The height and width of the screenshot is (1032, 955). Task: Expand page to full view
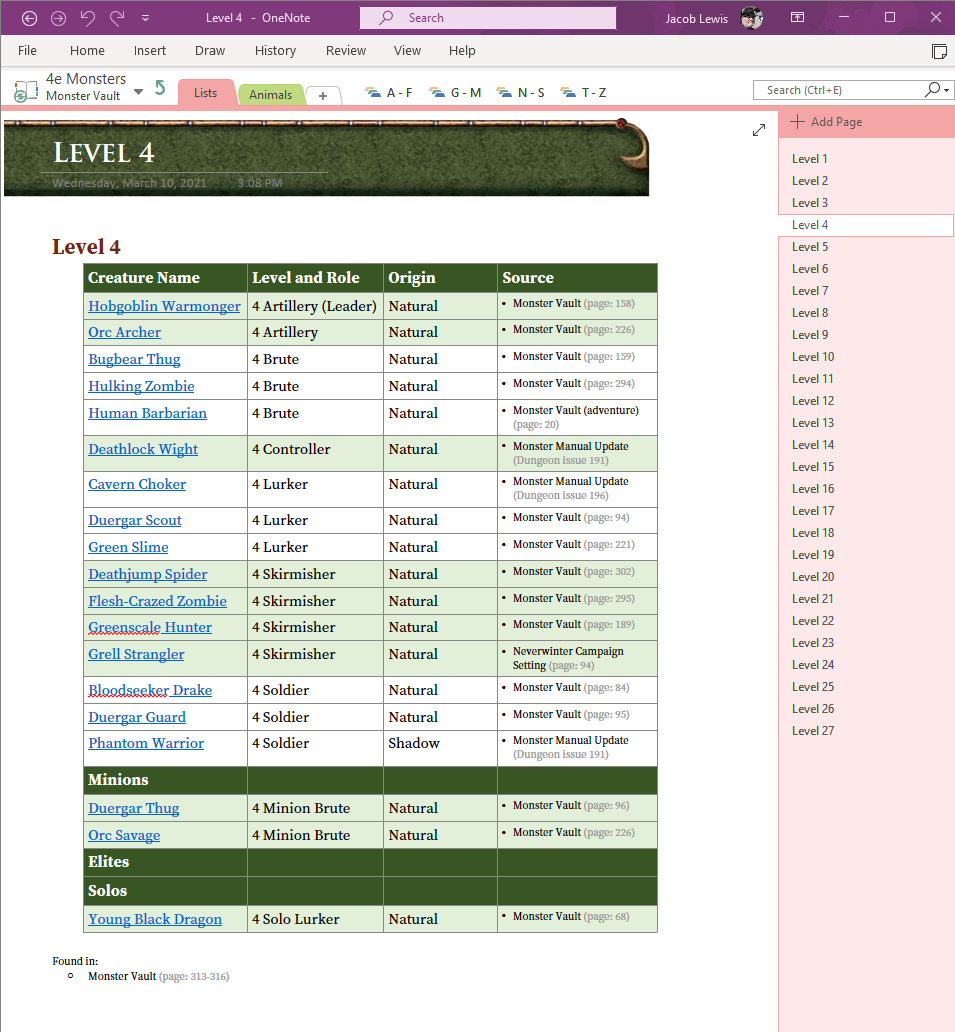point(759,130)
